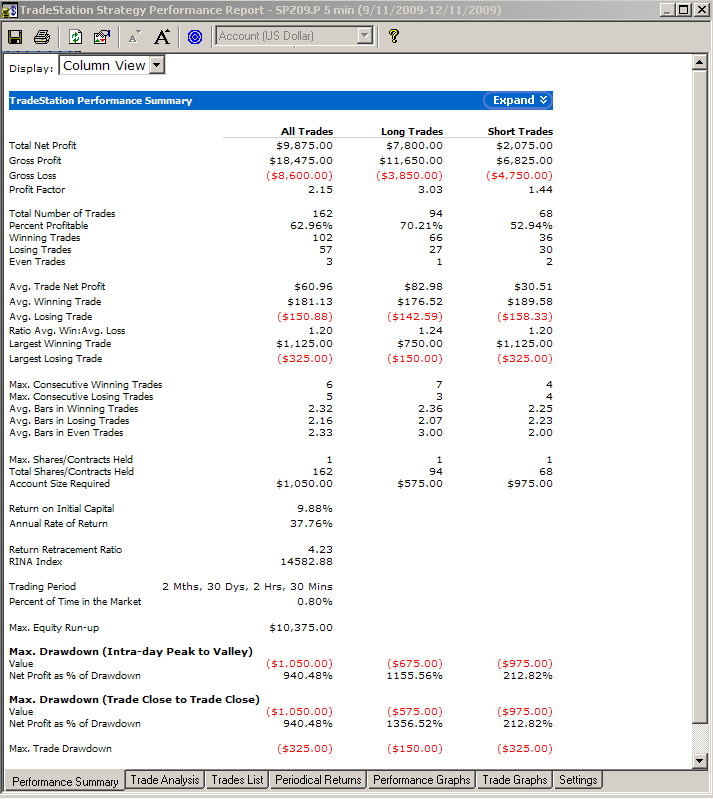This screenshot has width=713, height=799.
Task: Click the Save report floppy disk icon
Action: 15,37
